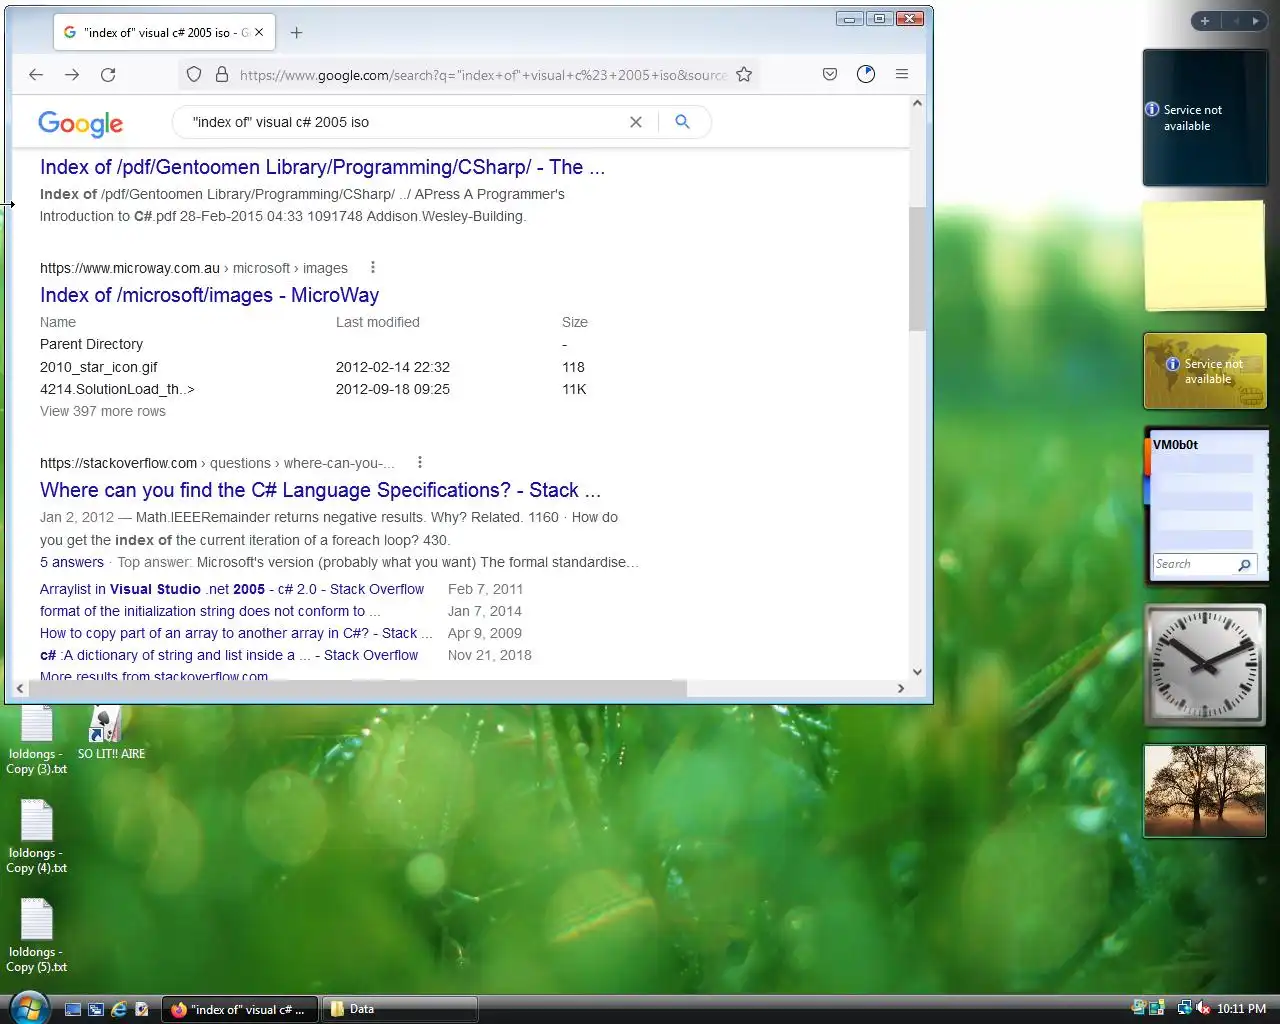Run search with the magnifier icon
Image resolution: width=1280 pixels, height=1024 pixels.
[683, 122]
